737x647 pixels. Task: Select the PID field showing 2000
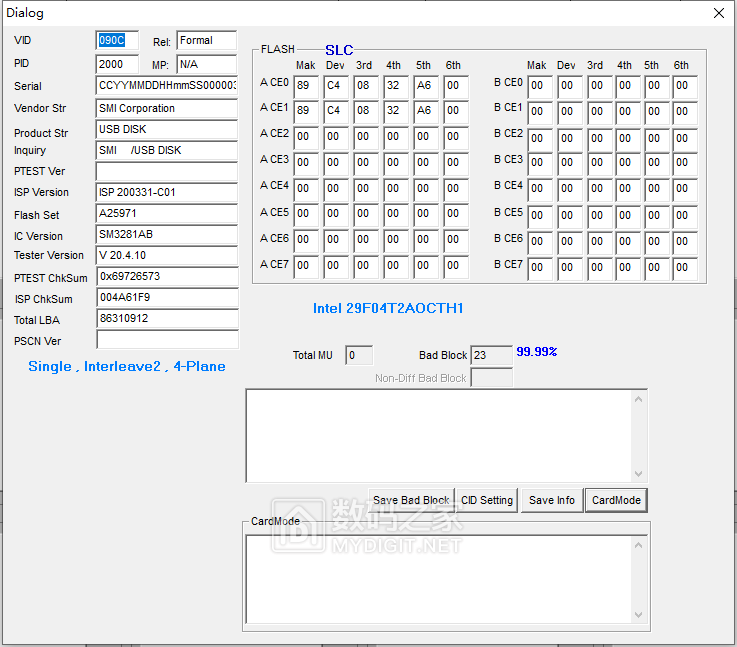(117, 64)
